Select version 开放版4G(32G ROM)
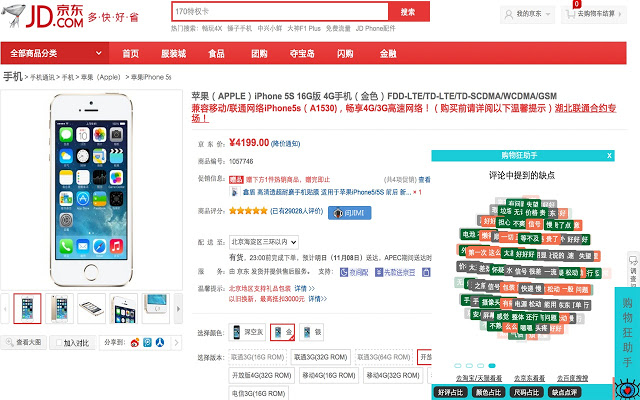The height and width of the screenshot is (400, 640). pos(262,376)
